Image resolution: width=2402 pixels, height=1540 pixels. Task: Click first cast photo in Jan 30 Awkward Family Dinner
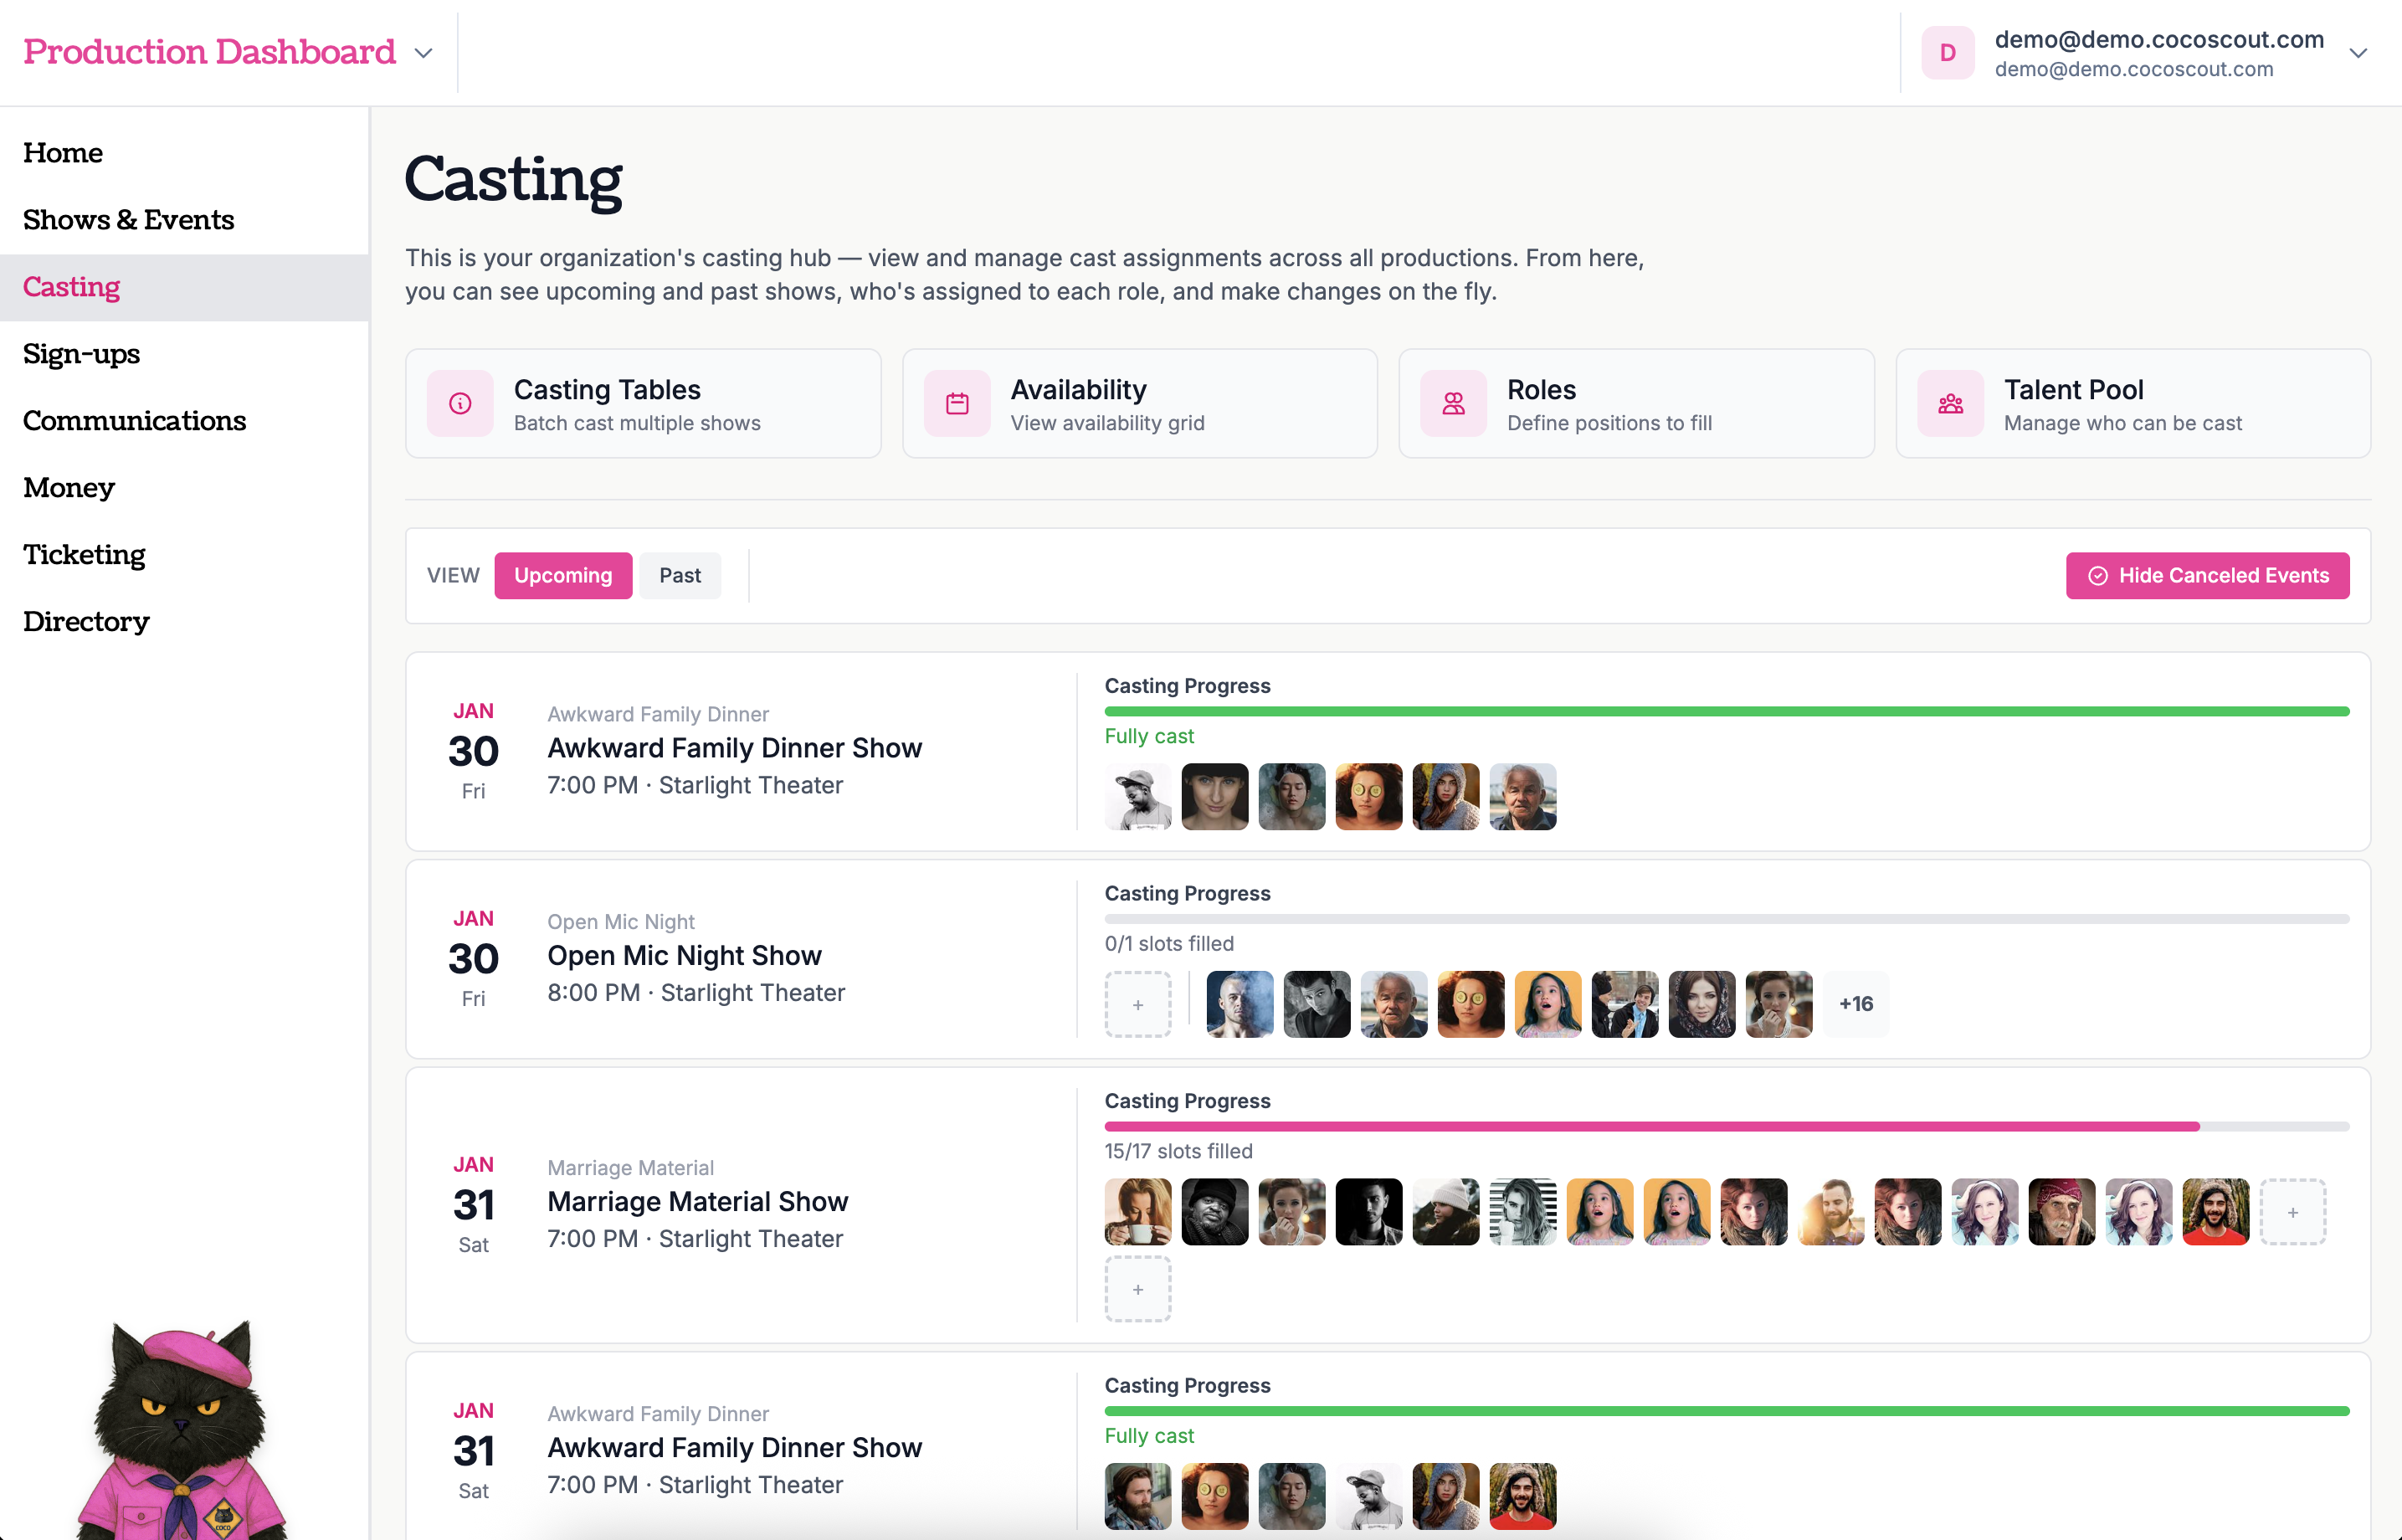coord(1138,797)
